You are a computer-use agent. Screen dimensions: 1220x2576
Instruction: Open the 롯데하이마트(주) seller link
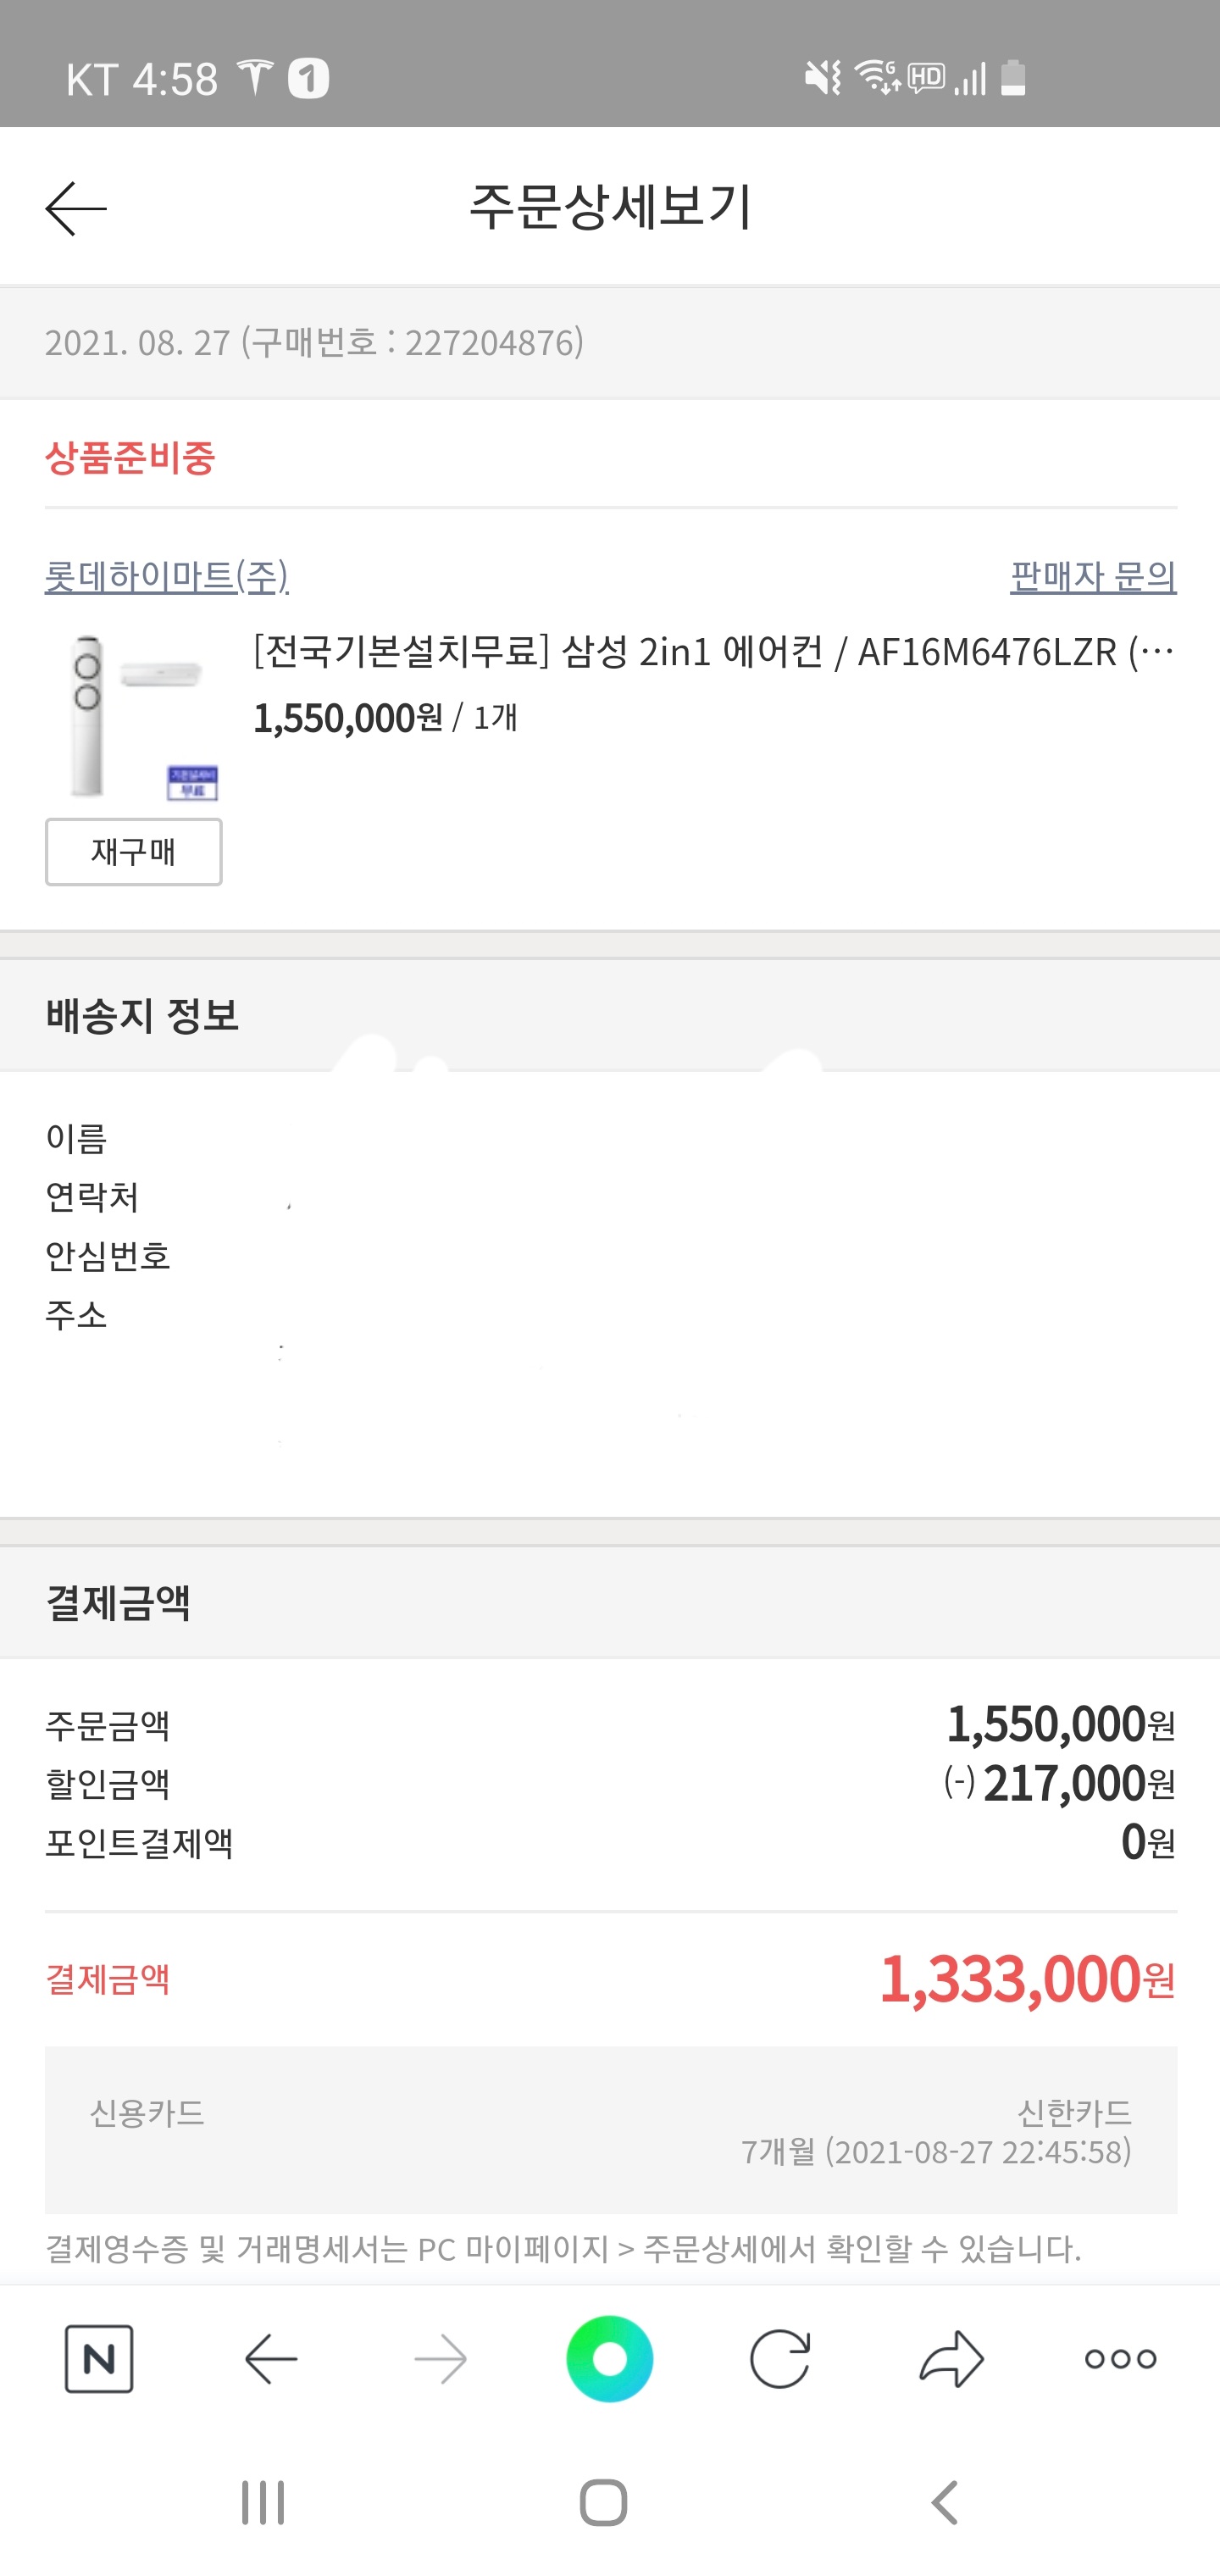pos(167,576)
